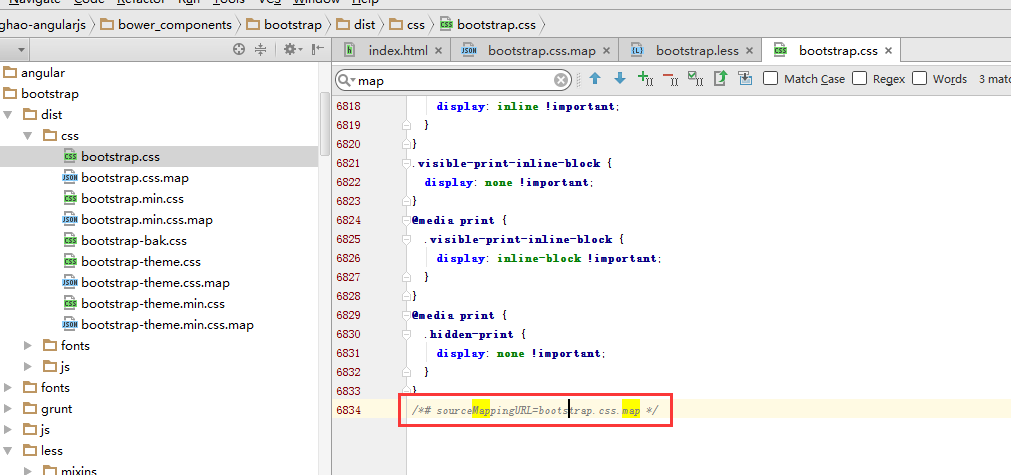Close the bootstrap.css.map tab
Screen dimensions: 1011x475
point(606,50)
